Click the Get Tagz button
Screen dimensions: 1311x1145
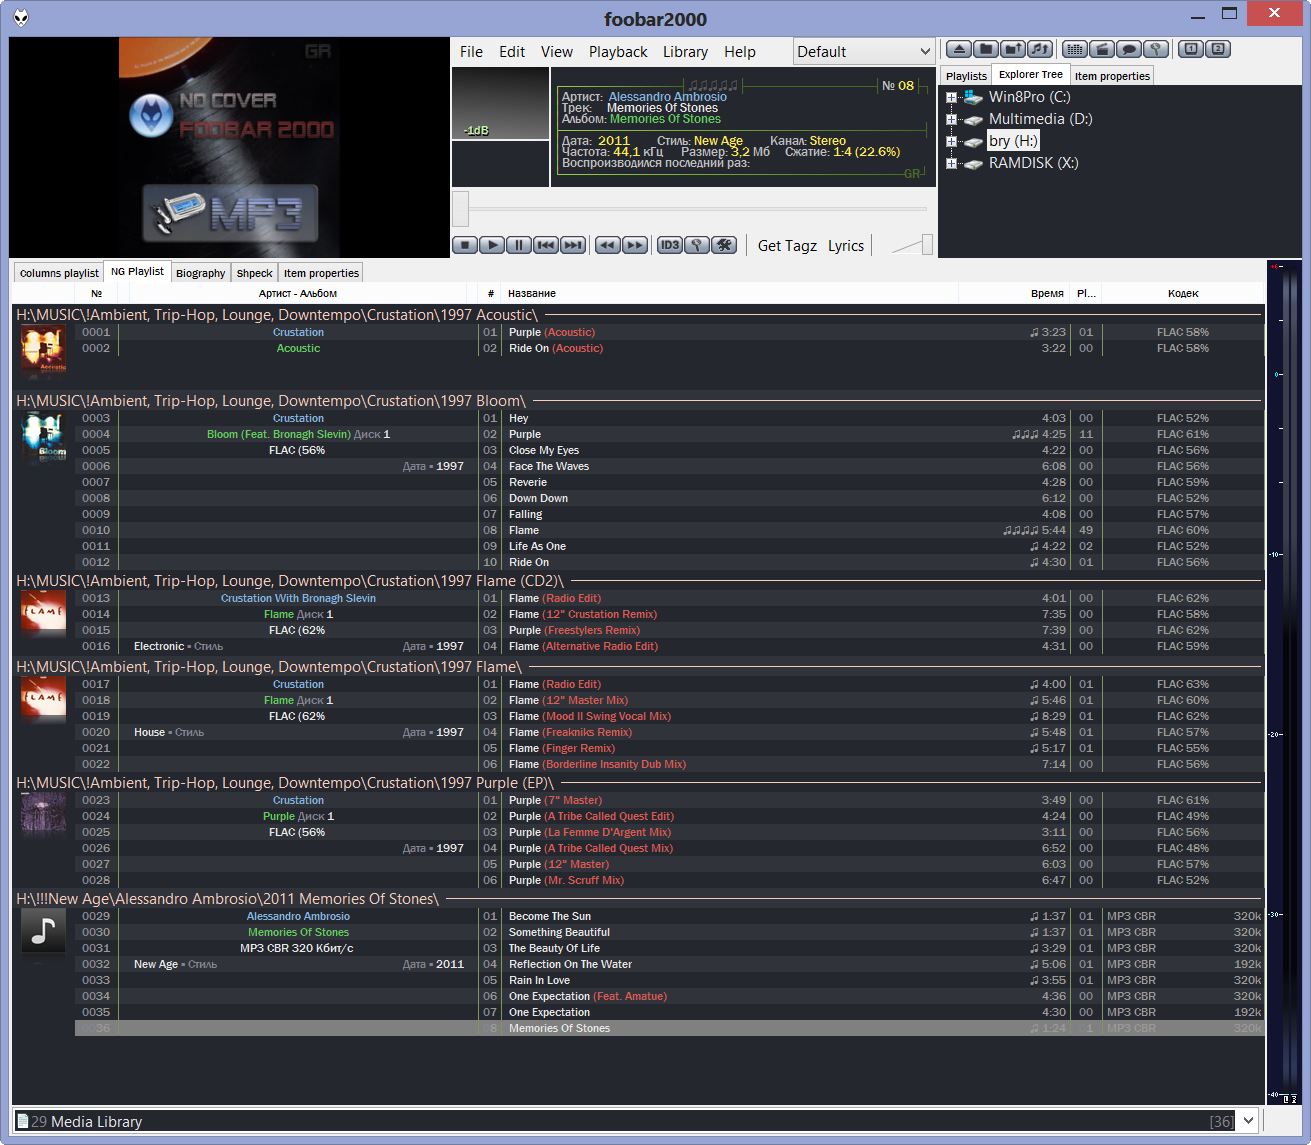787,246
